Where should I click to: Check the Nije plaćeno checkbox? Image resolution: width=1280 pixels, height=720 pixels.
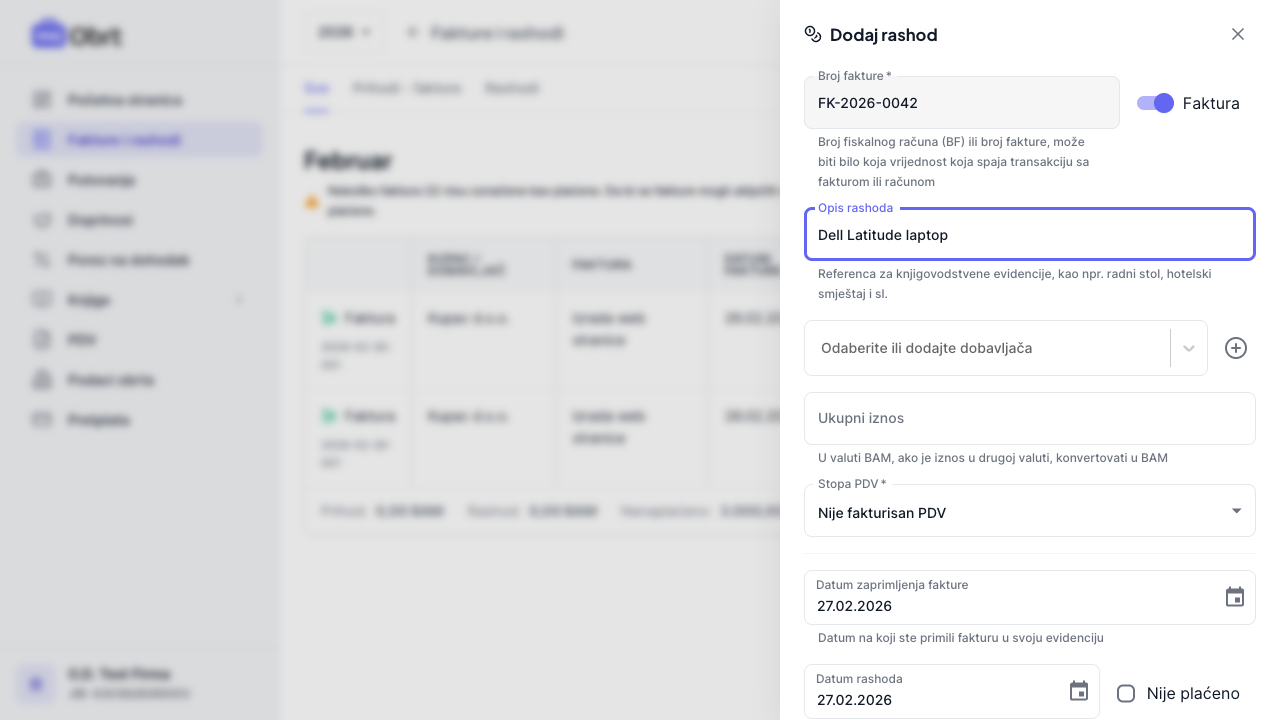[1126, 693]
